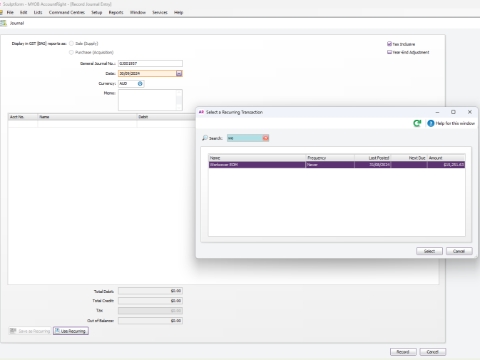The image size is (480, 360).
Task: Open the Window menu
Action: pyautogui.click(x=138, y=12)
